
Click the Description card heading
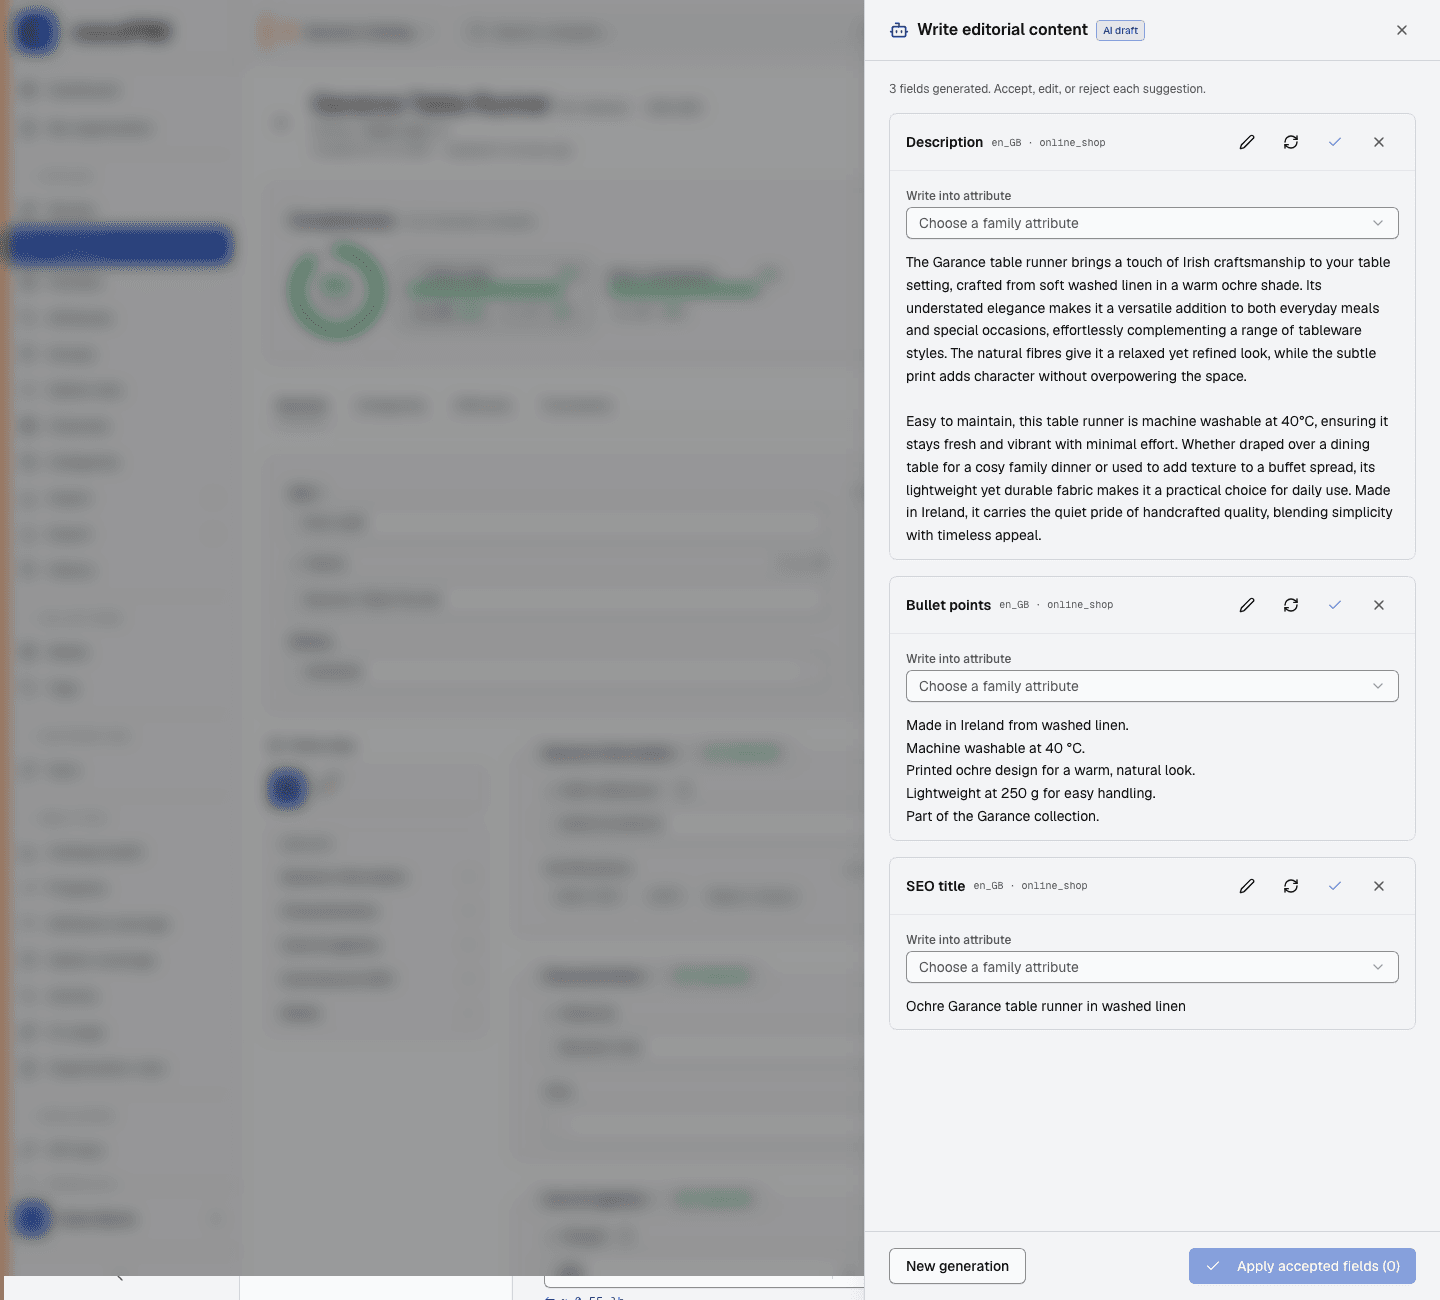(944, 142)
